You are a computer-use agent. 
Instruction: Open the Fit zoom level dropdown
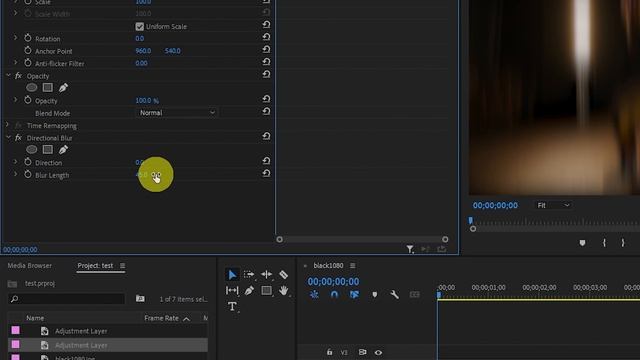click(x=553, y=205)
